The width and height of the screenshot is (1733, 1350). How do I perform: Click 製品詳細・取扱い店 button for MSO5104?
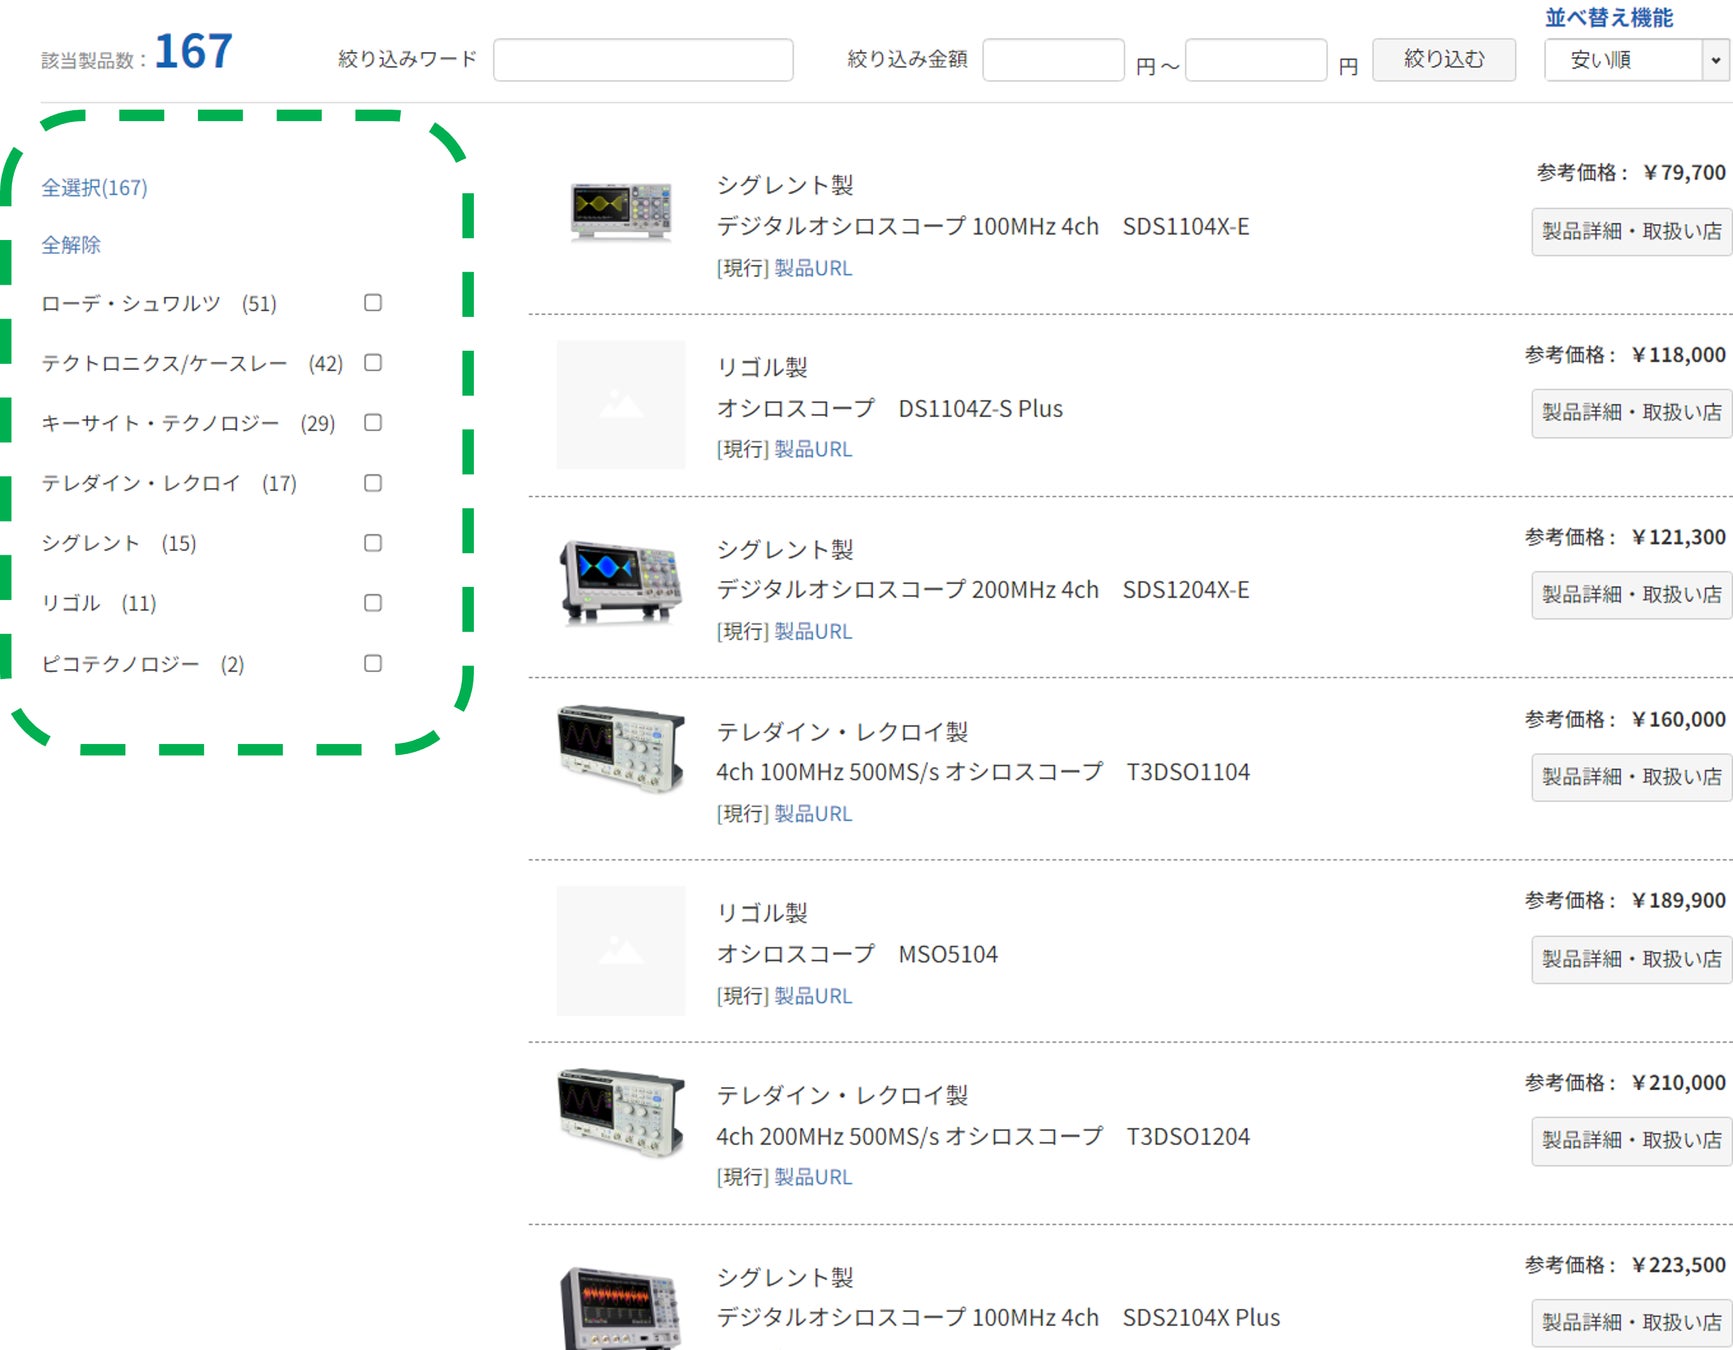1632,959
